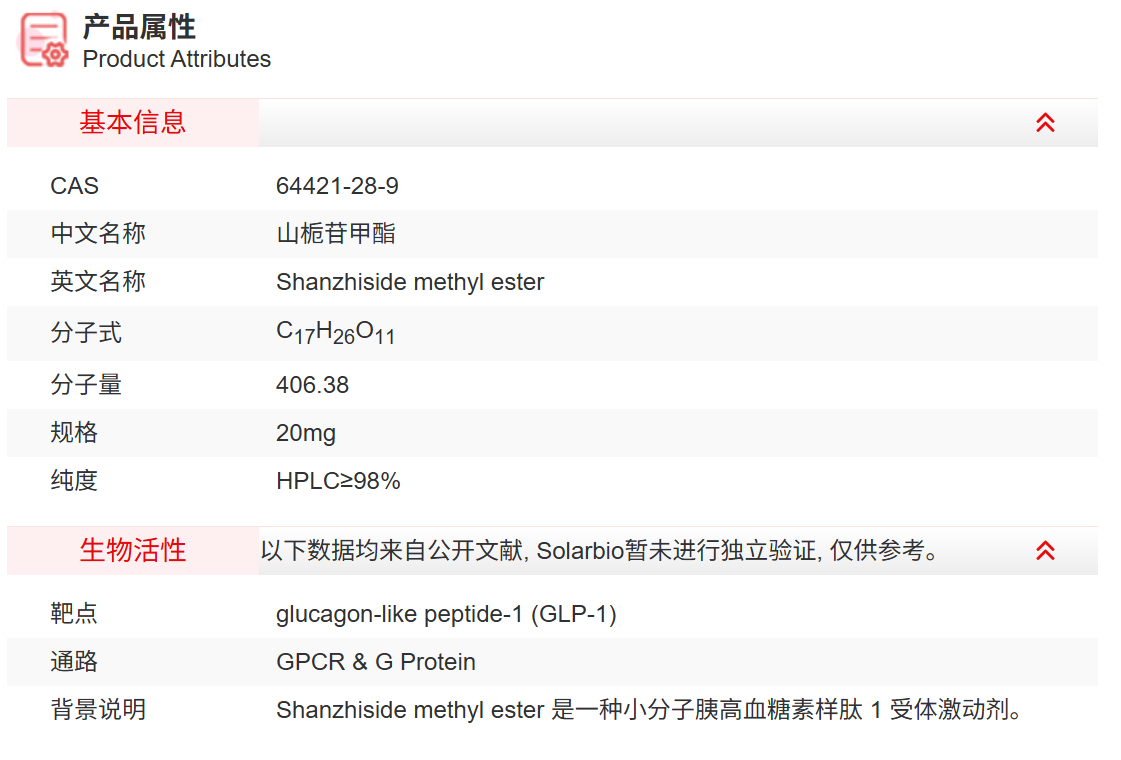Select the 生物活性 section header

coord(133,551)
